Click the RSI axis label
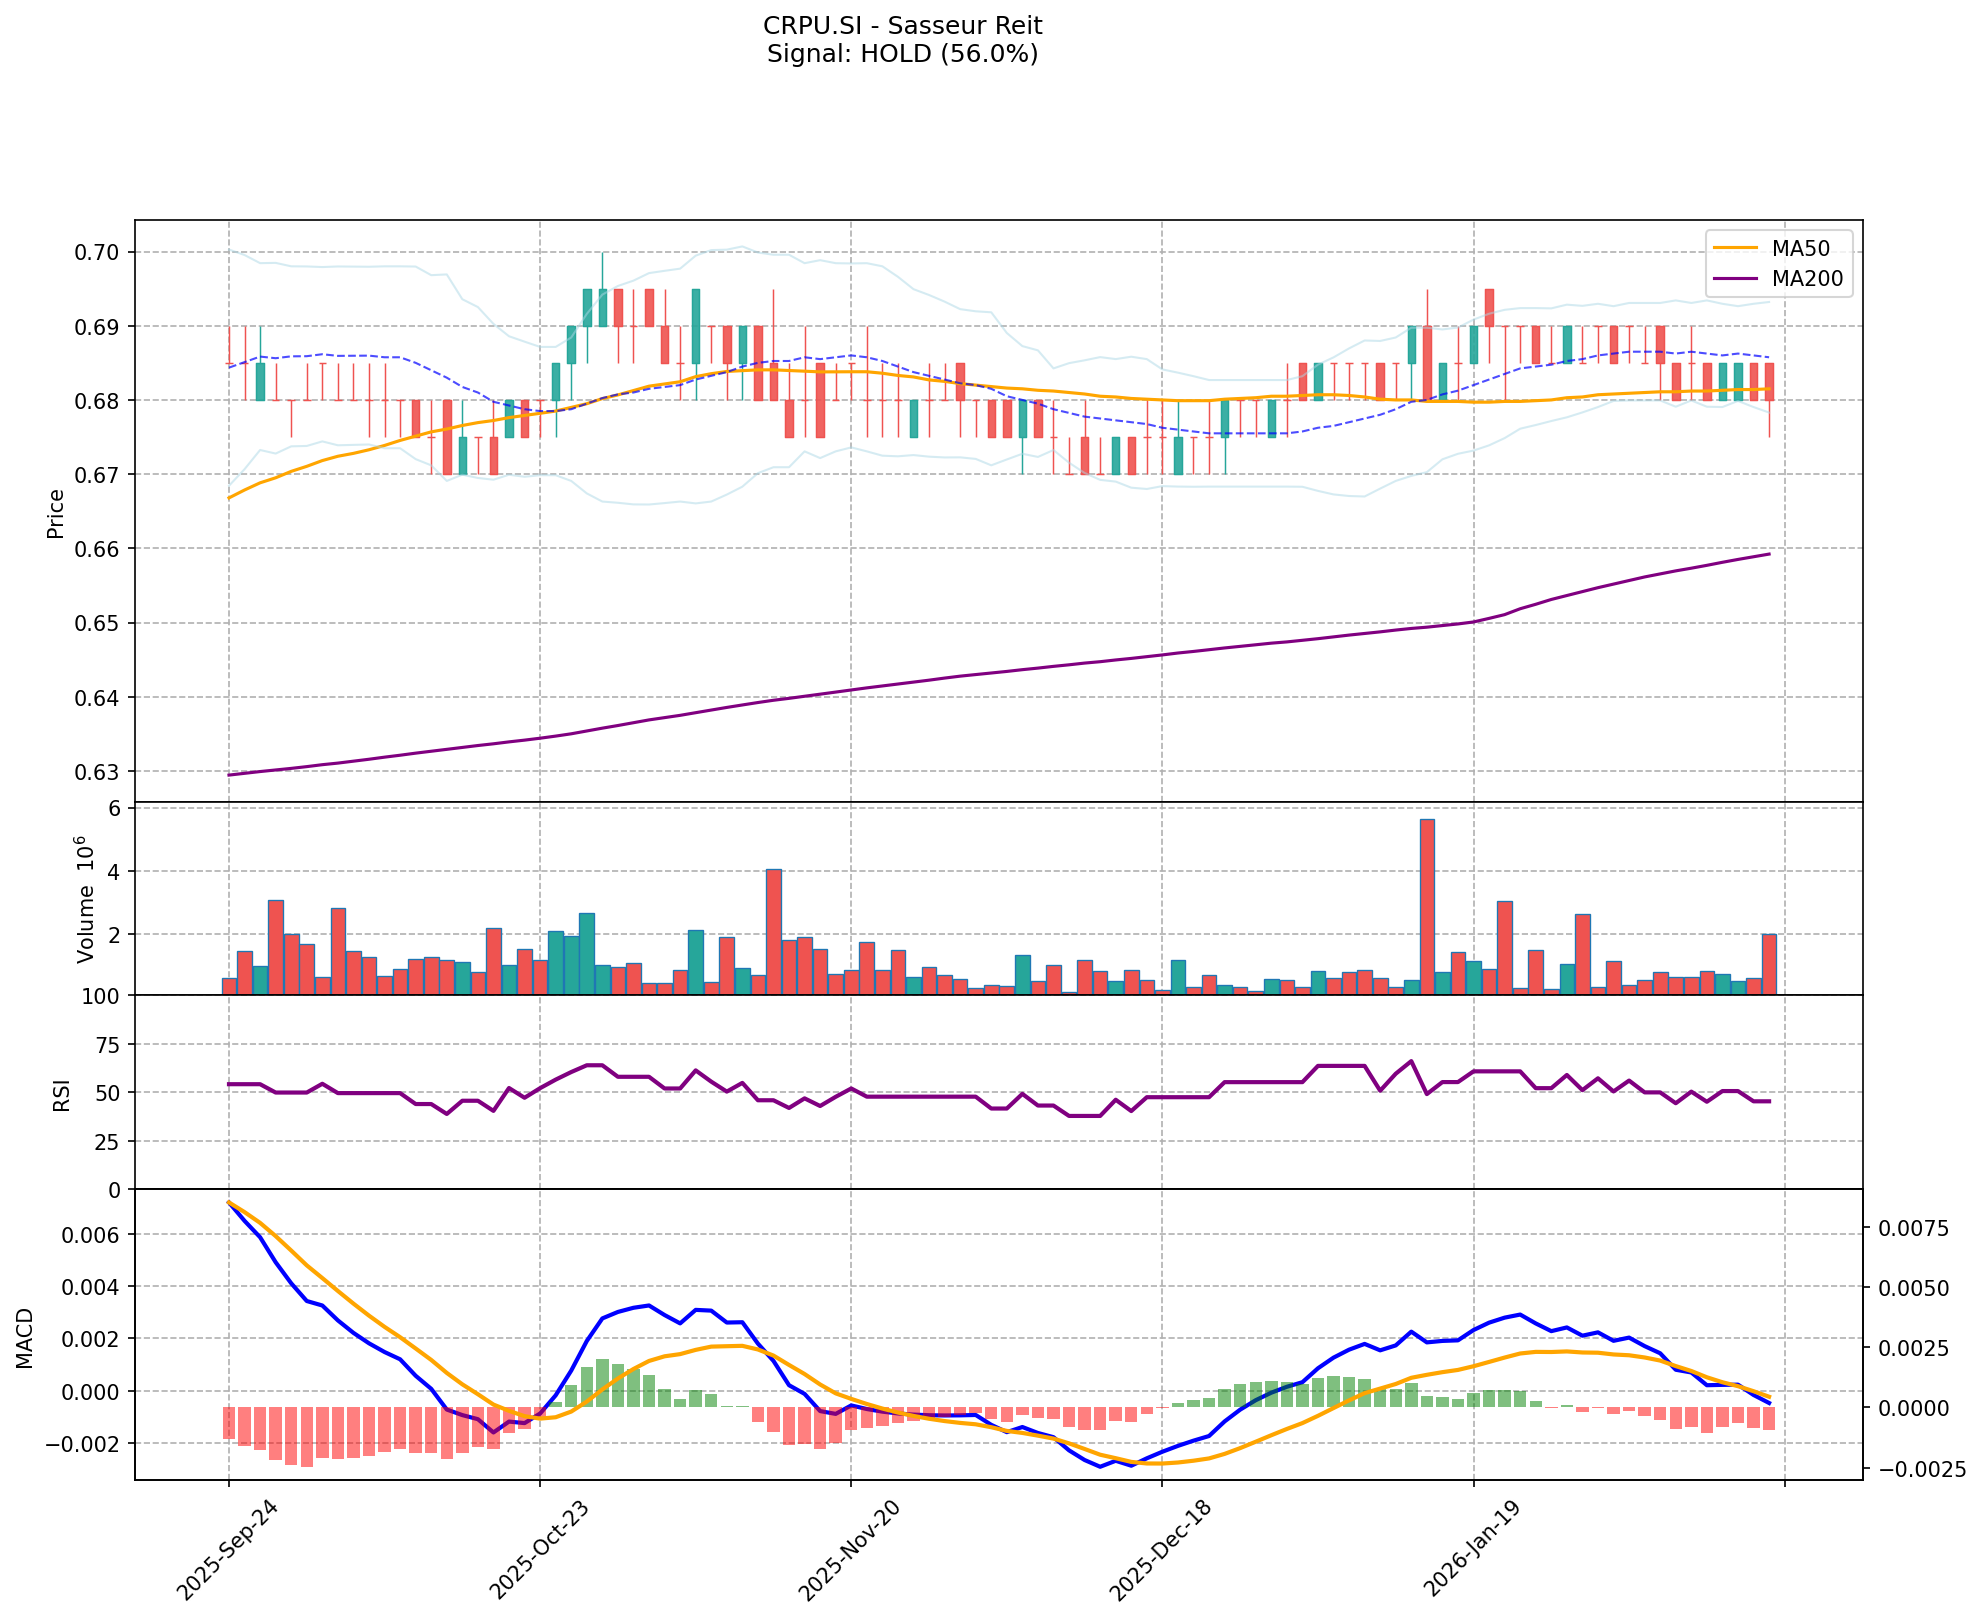1983x1619 pixels. pos(62,1094)
